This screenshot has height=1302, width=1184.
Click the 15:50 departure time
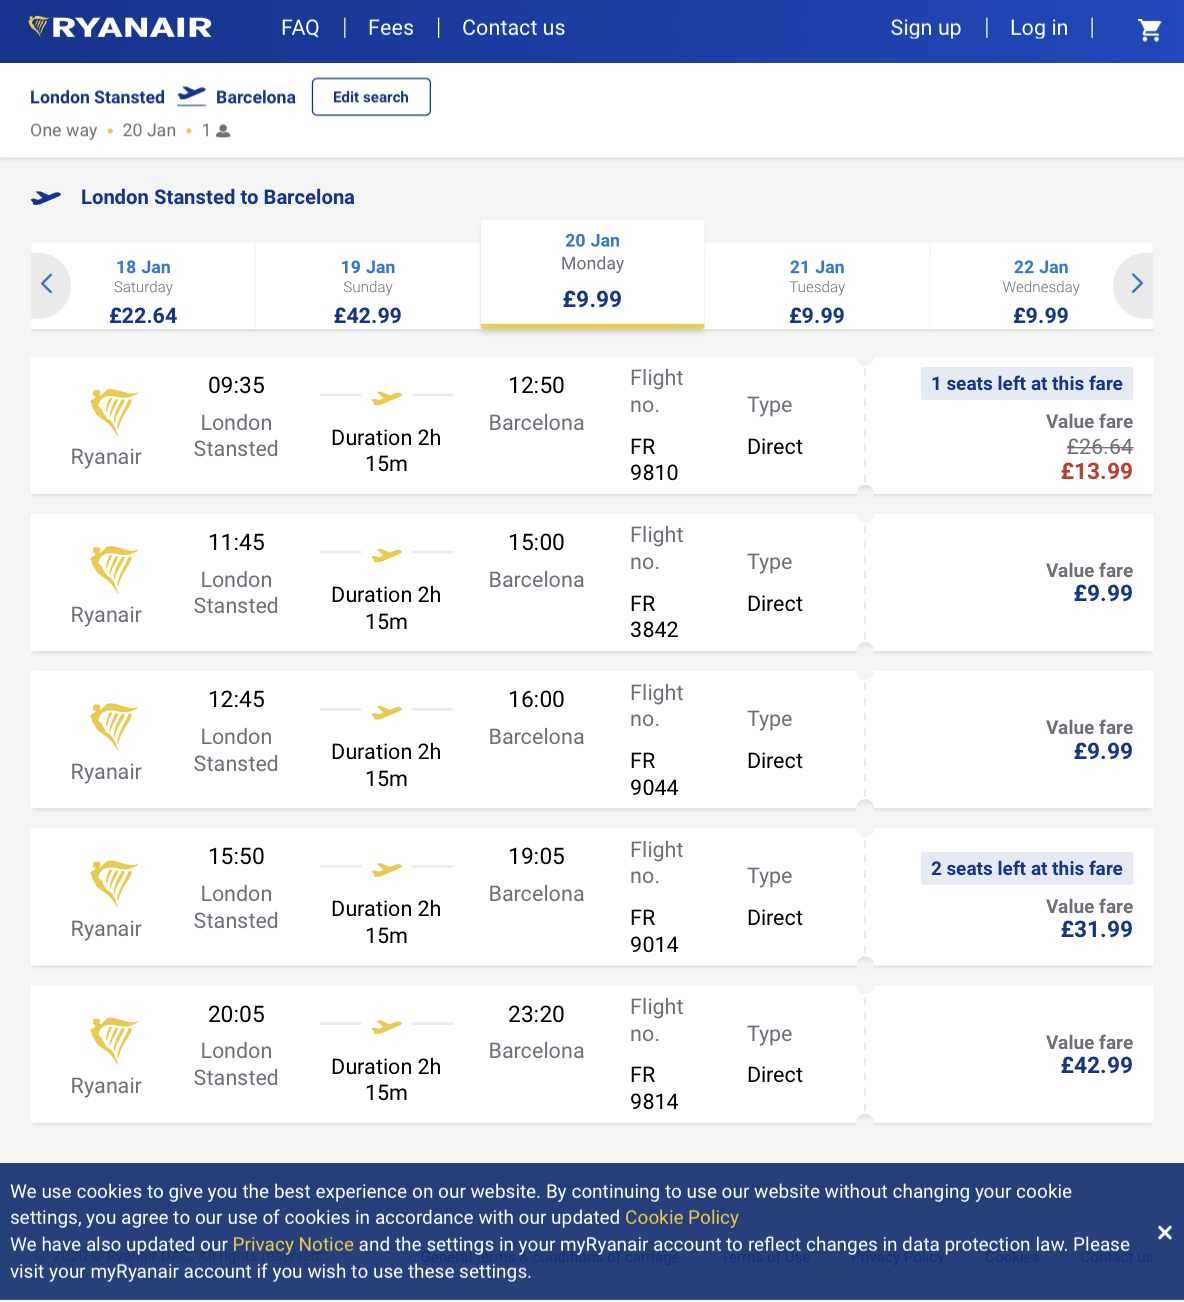click(236, 856)
